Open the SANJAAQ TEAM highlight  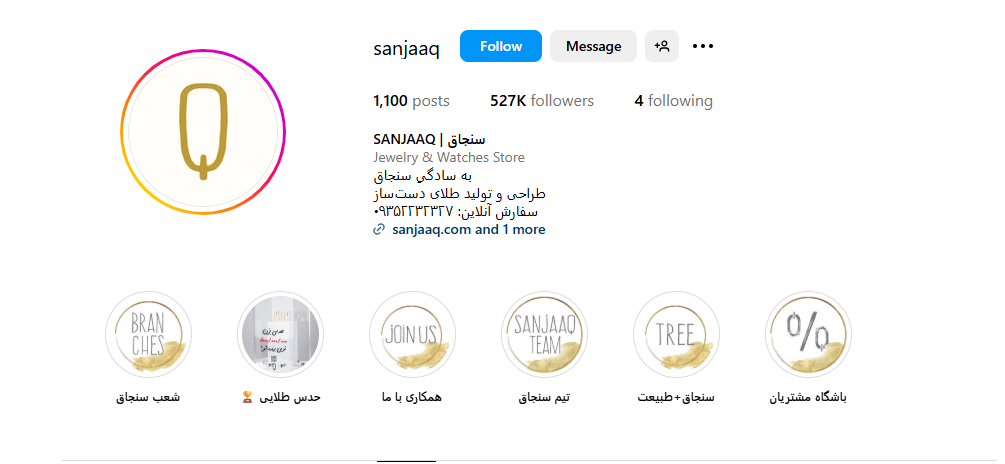click(544, 335)
